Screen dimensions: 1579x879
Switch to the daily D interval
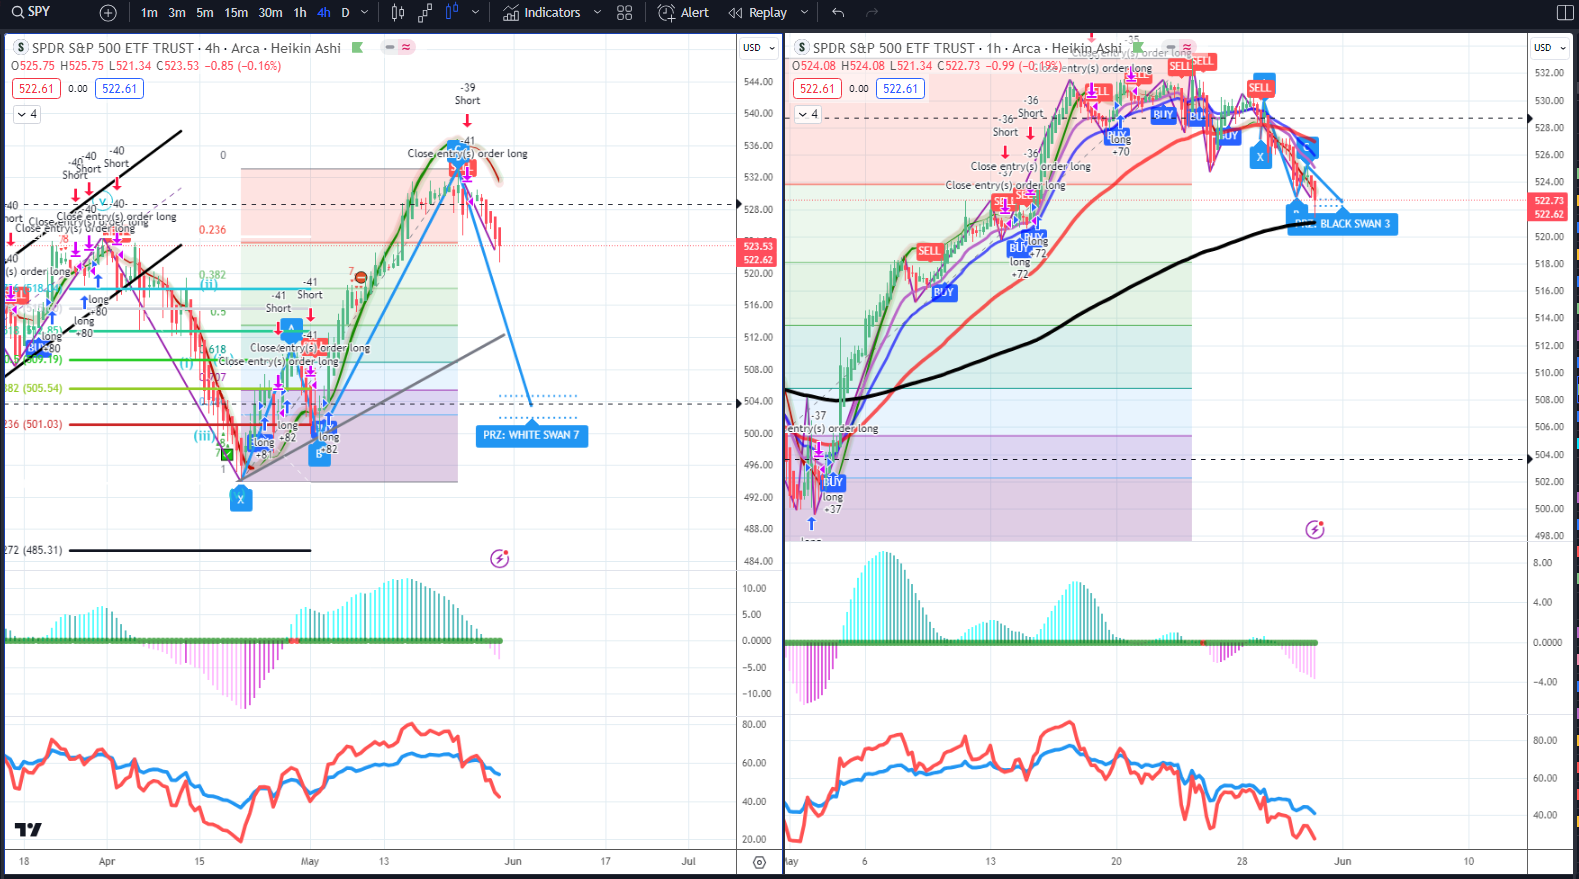345,13
